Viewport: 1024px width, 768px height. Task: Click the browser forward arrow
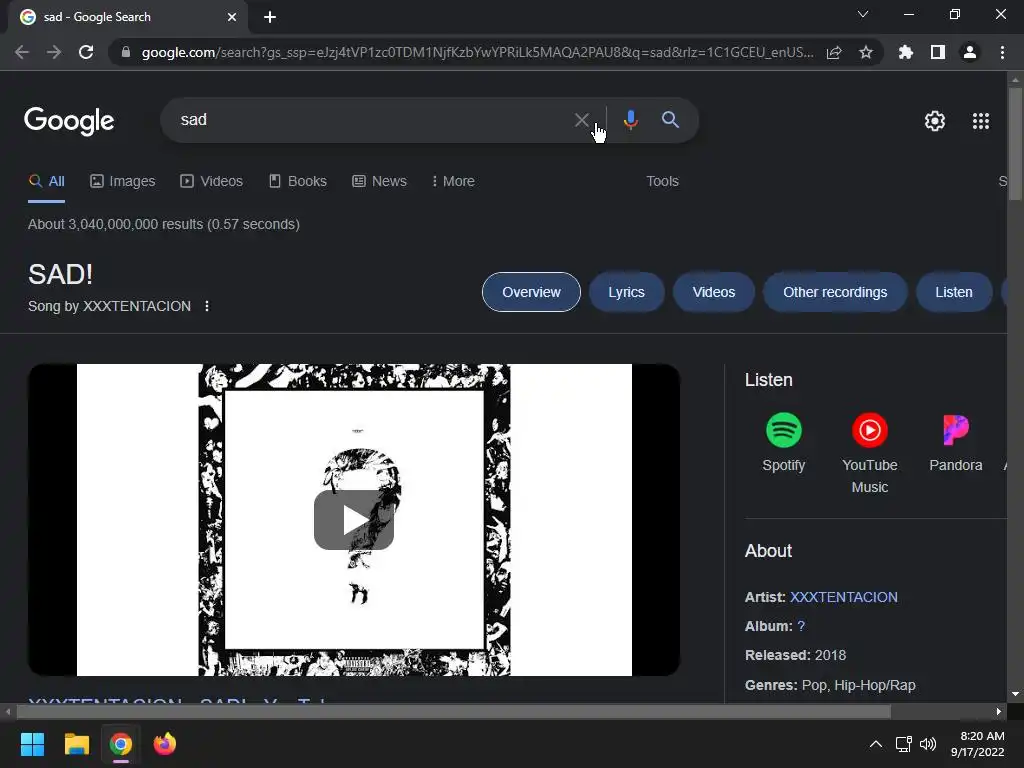pyautogui.click(x=54, y=52)
